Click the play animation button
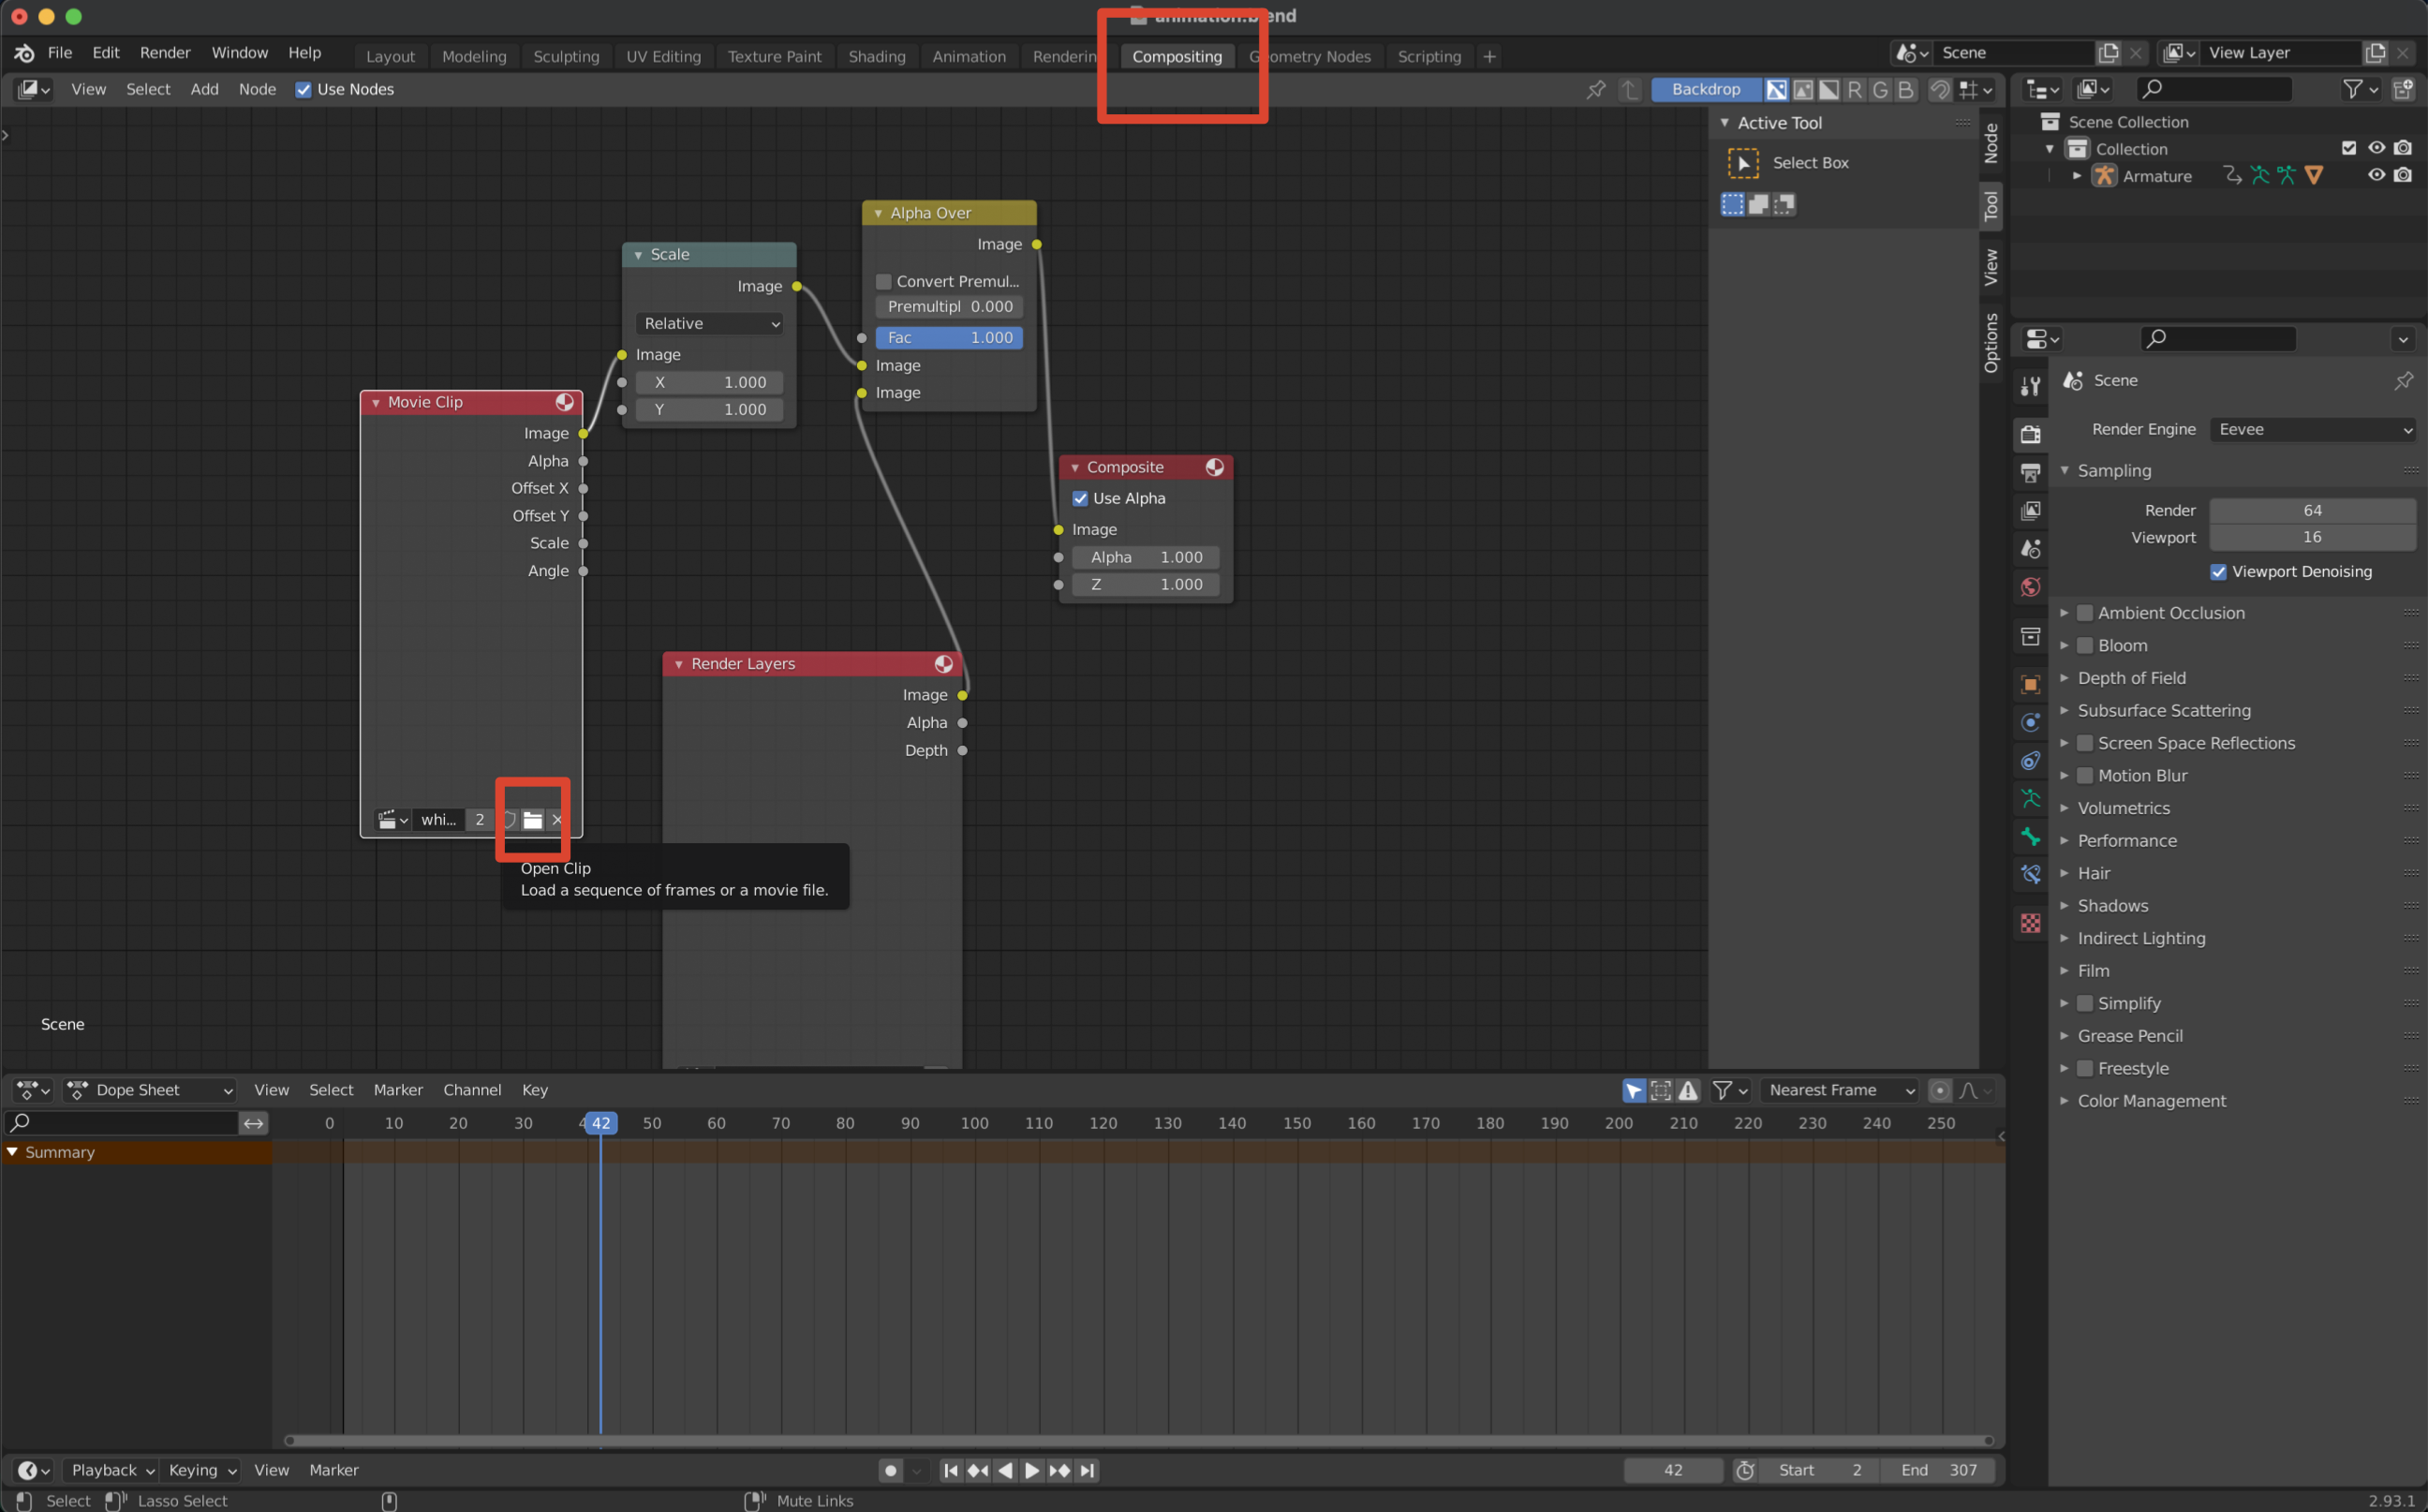The image size is (2428, 1512). pos(1032,1470)
